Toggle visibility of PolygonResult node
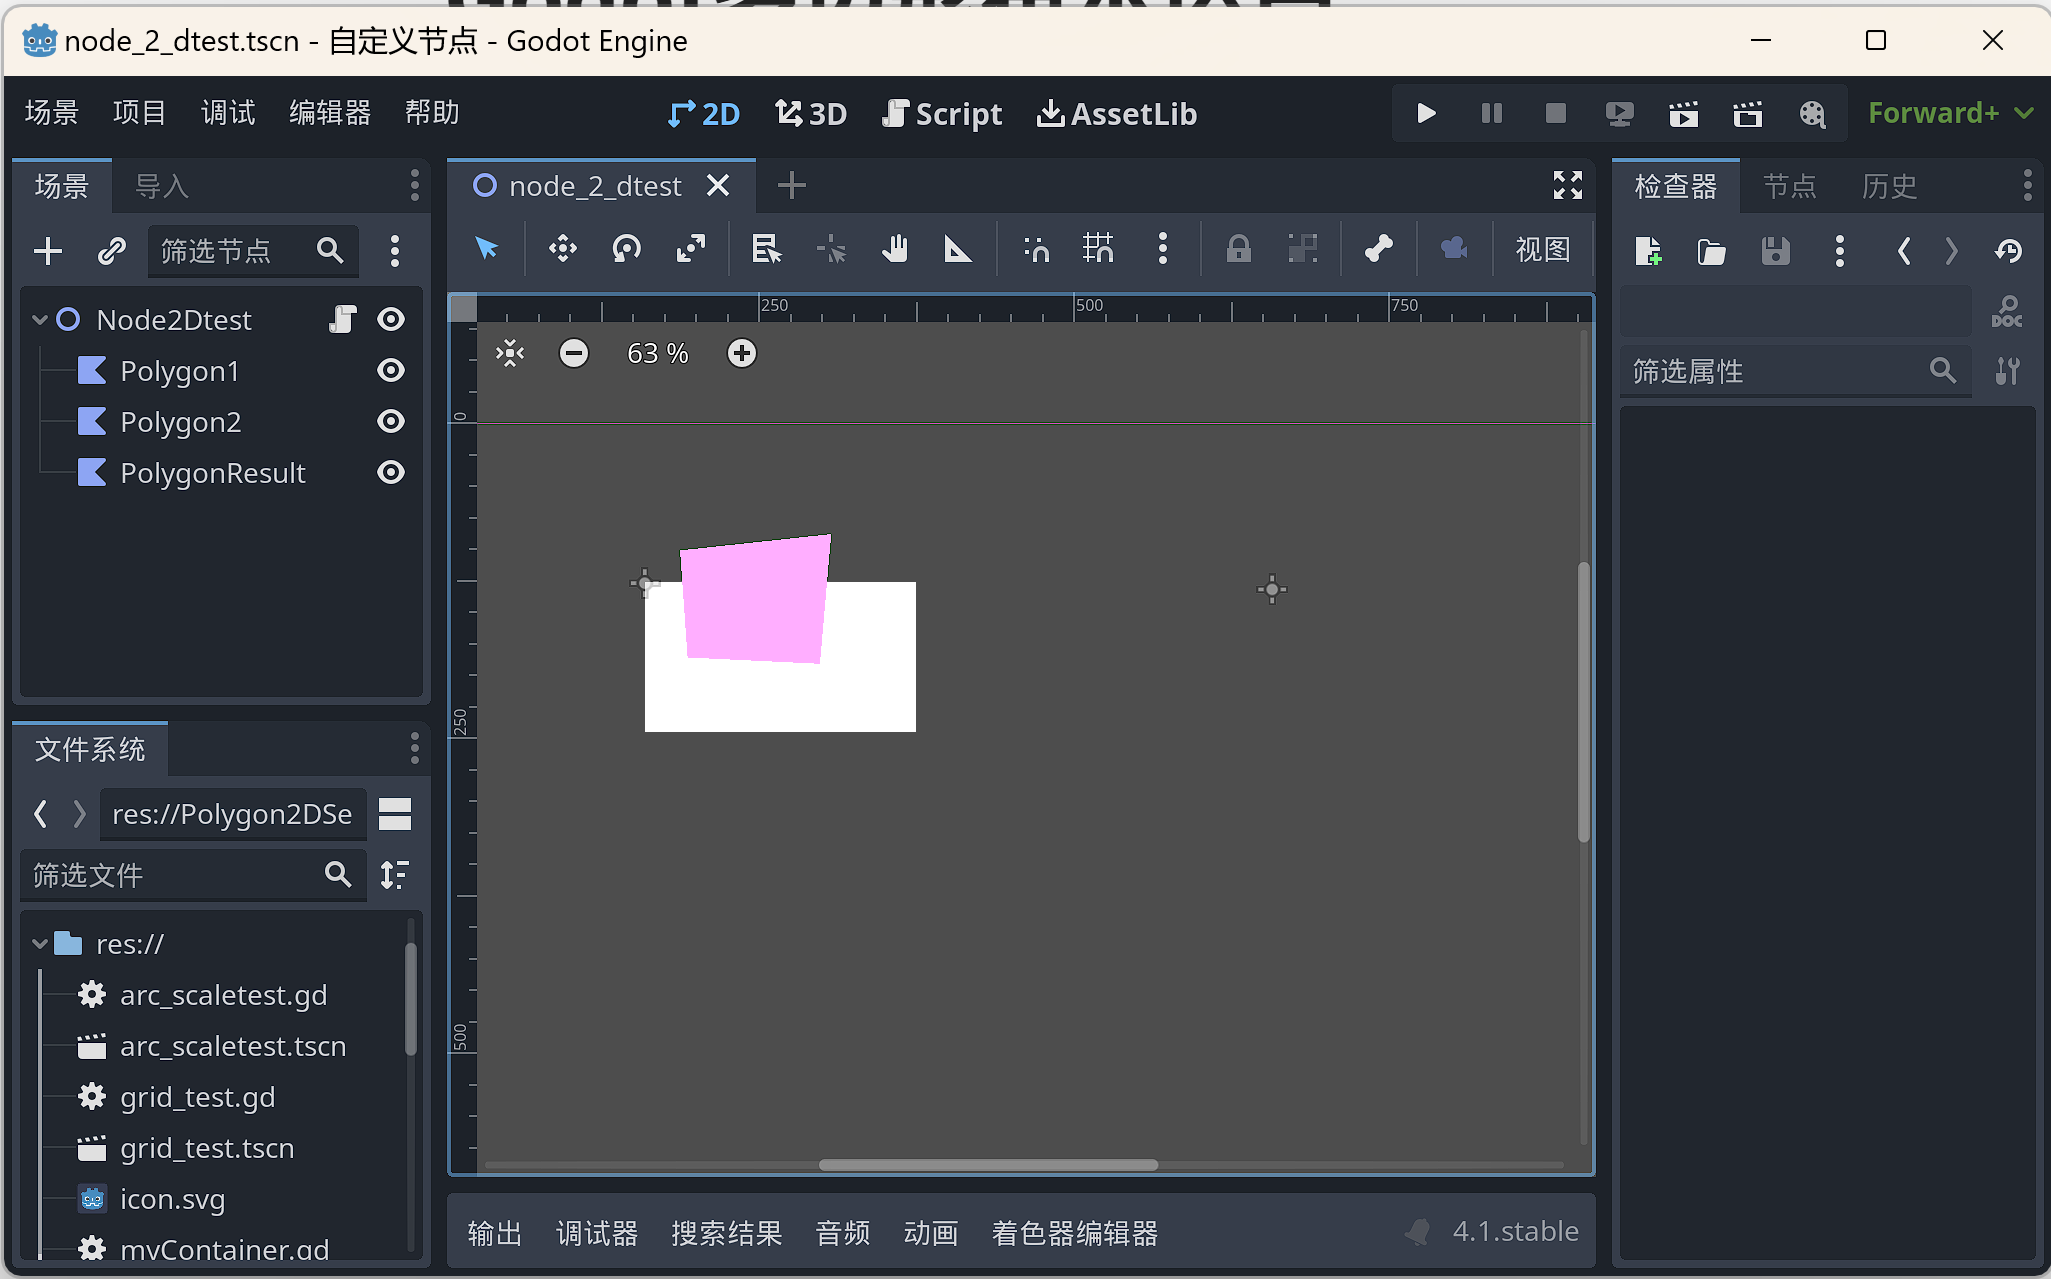 pos(391,473)
